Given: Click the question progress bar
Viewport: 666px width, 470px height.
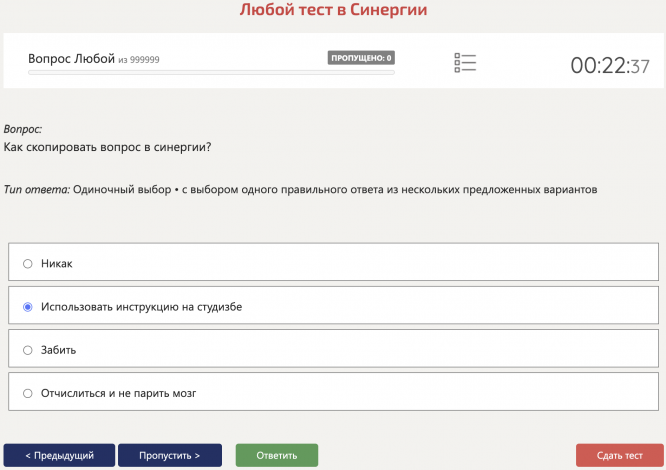Looking at the screenshot, I should click(x=211, y=73).
